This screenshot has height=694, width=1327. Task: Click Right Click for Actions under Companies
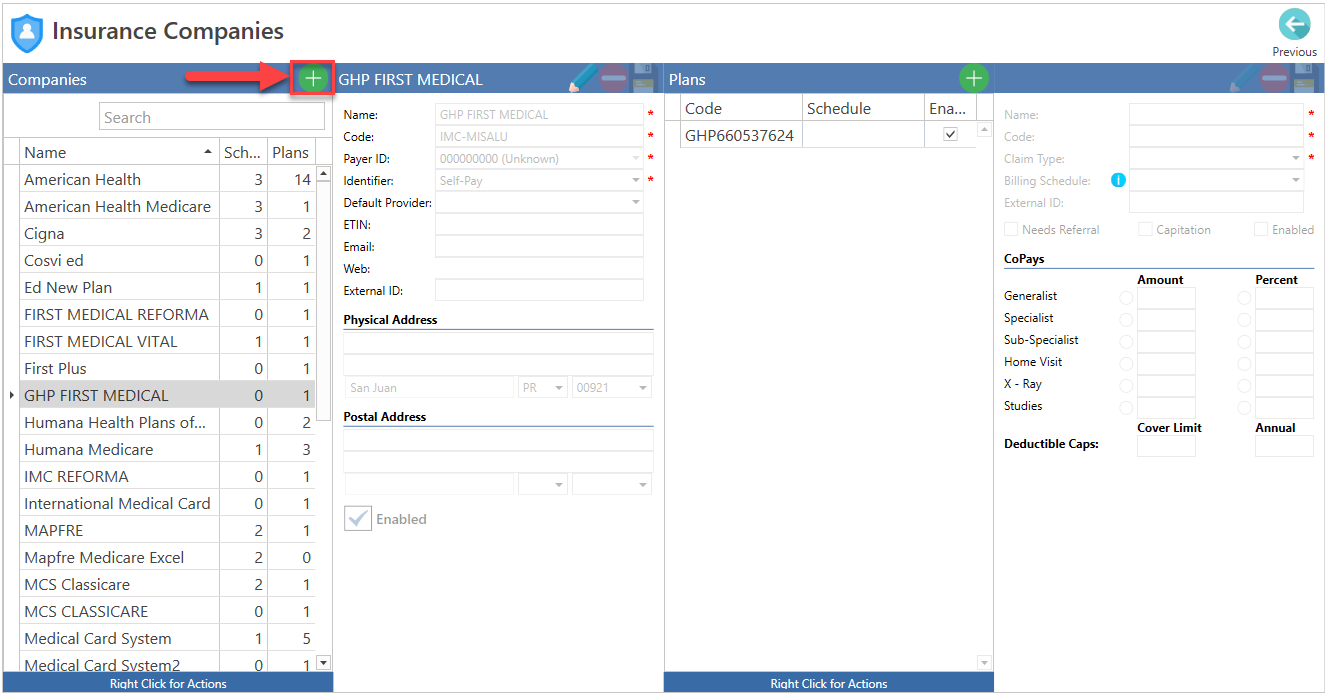coord(168,684)
